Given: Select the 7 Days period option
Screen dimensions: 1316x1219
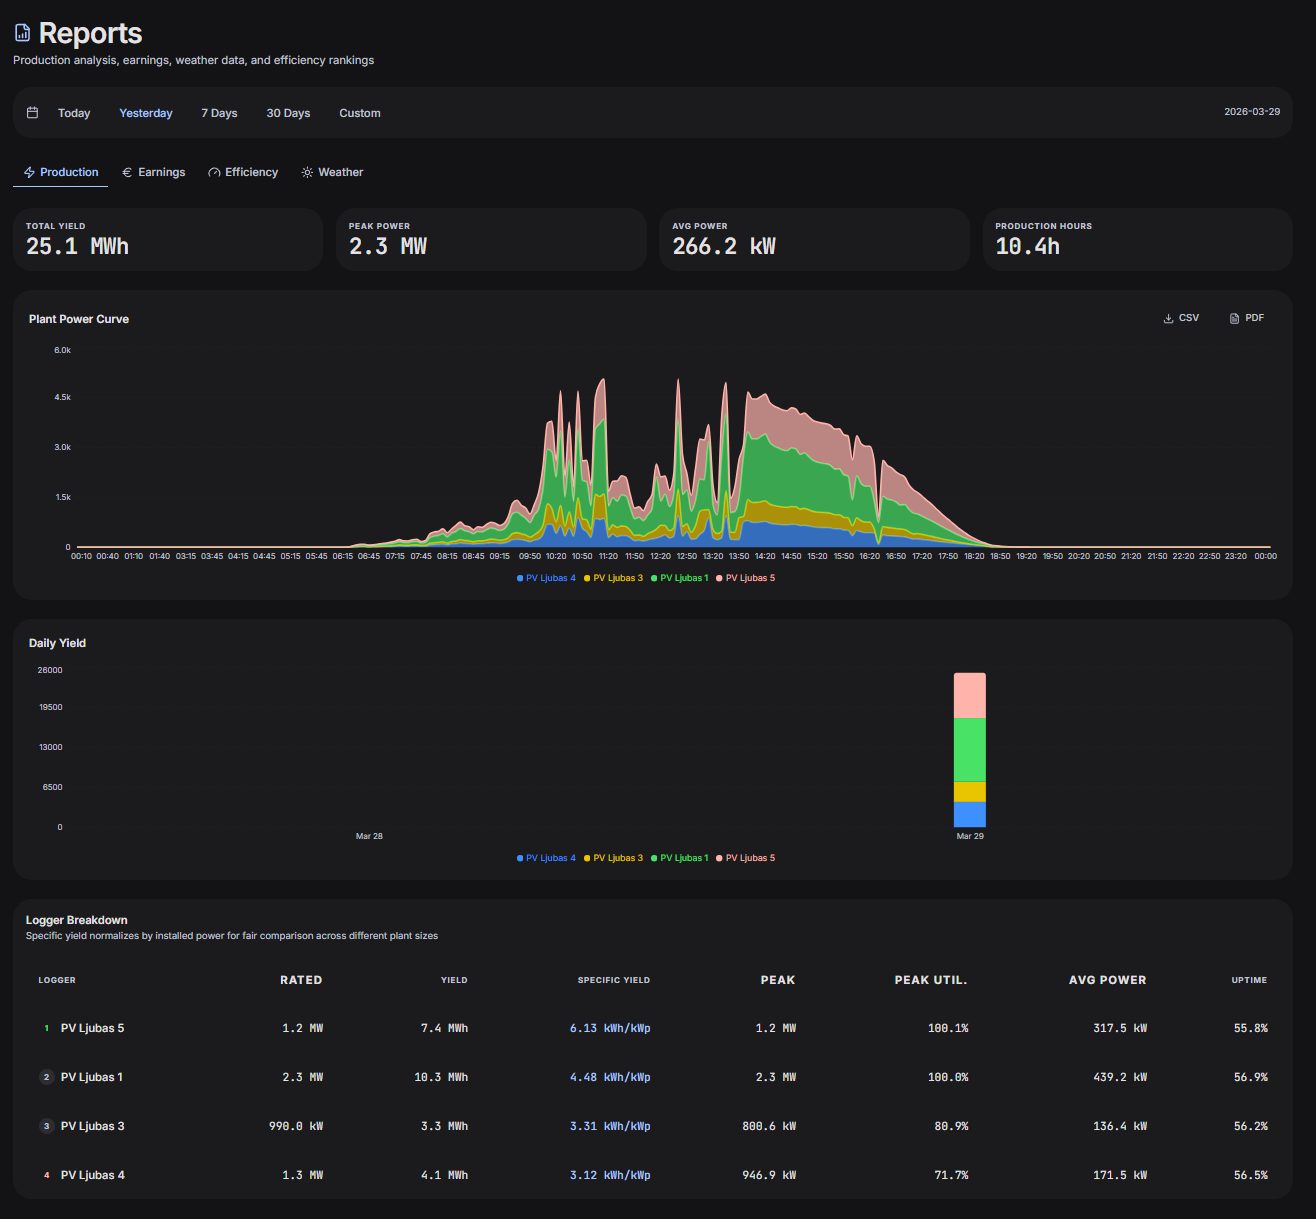Looking at the screenshot, I should (219, 112).
